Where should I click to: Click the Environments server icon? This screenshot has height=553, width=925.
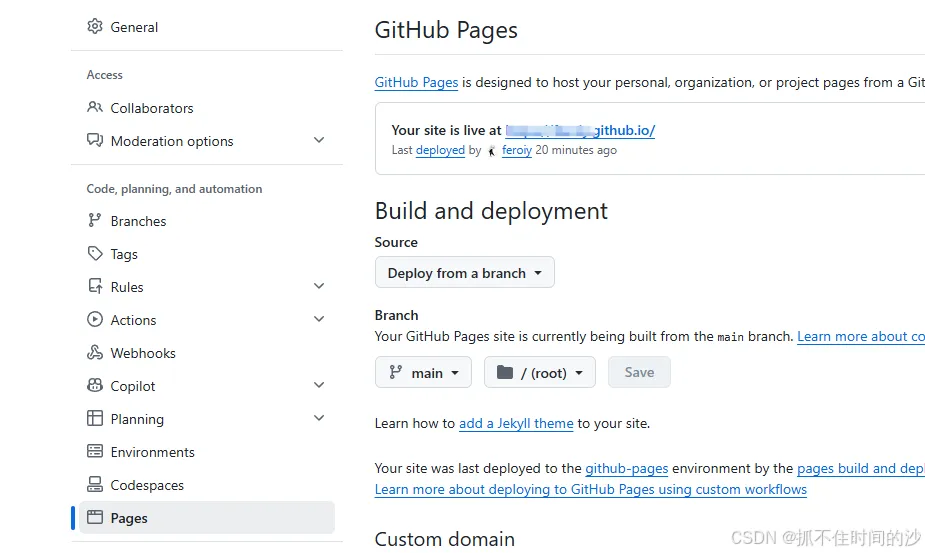[x=94, y=451]
